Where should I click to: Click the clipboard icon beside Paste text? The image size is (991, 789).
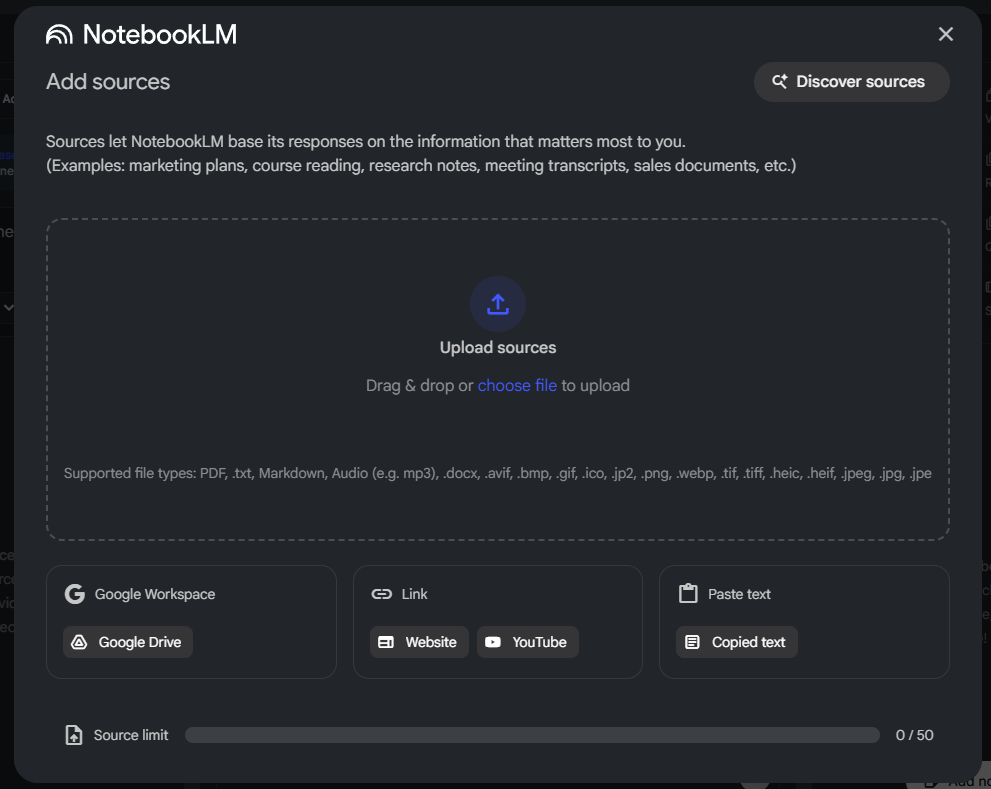point(688,593)
